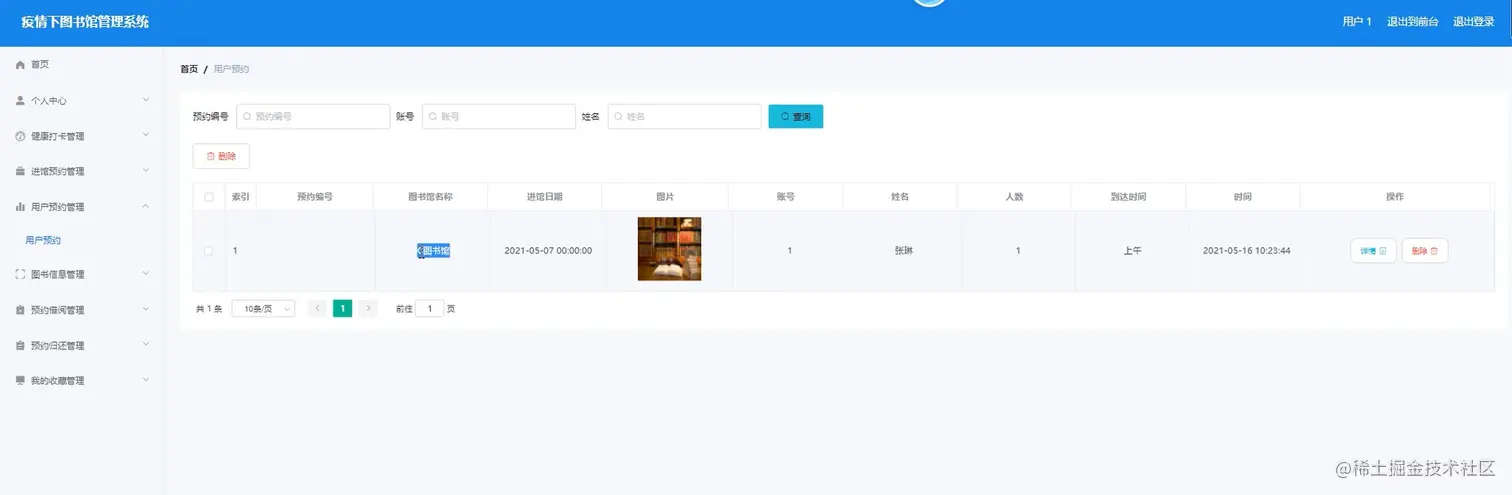Click the 详情 button in 张琳's row
The image size is (1512, 495).
point(1373,251)
